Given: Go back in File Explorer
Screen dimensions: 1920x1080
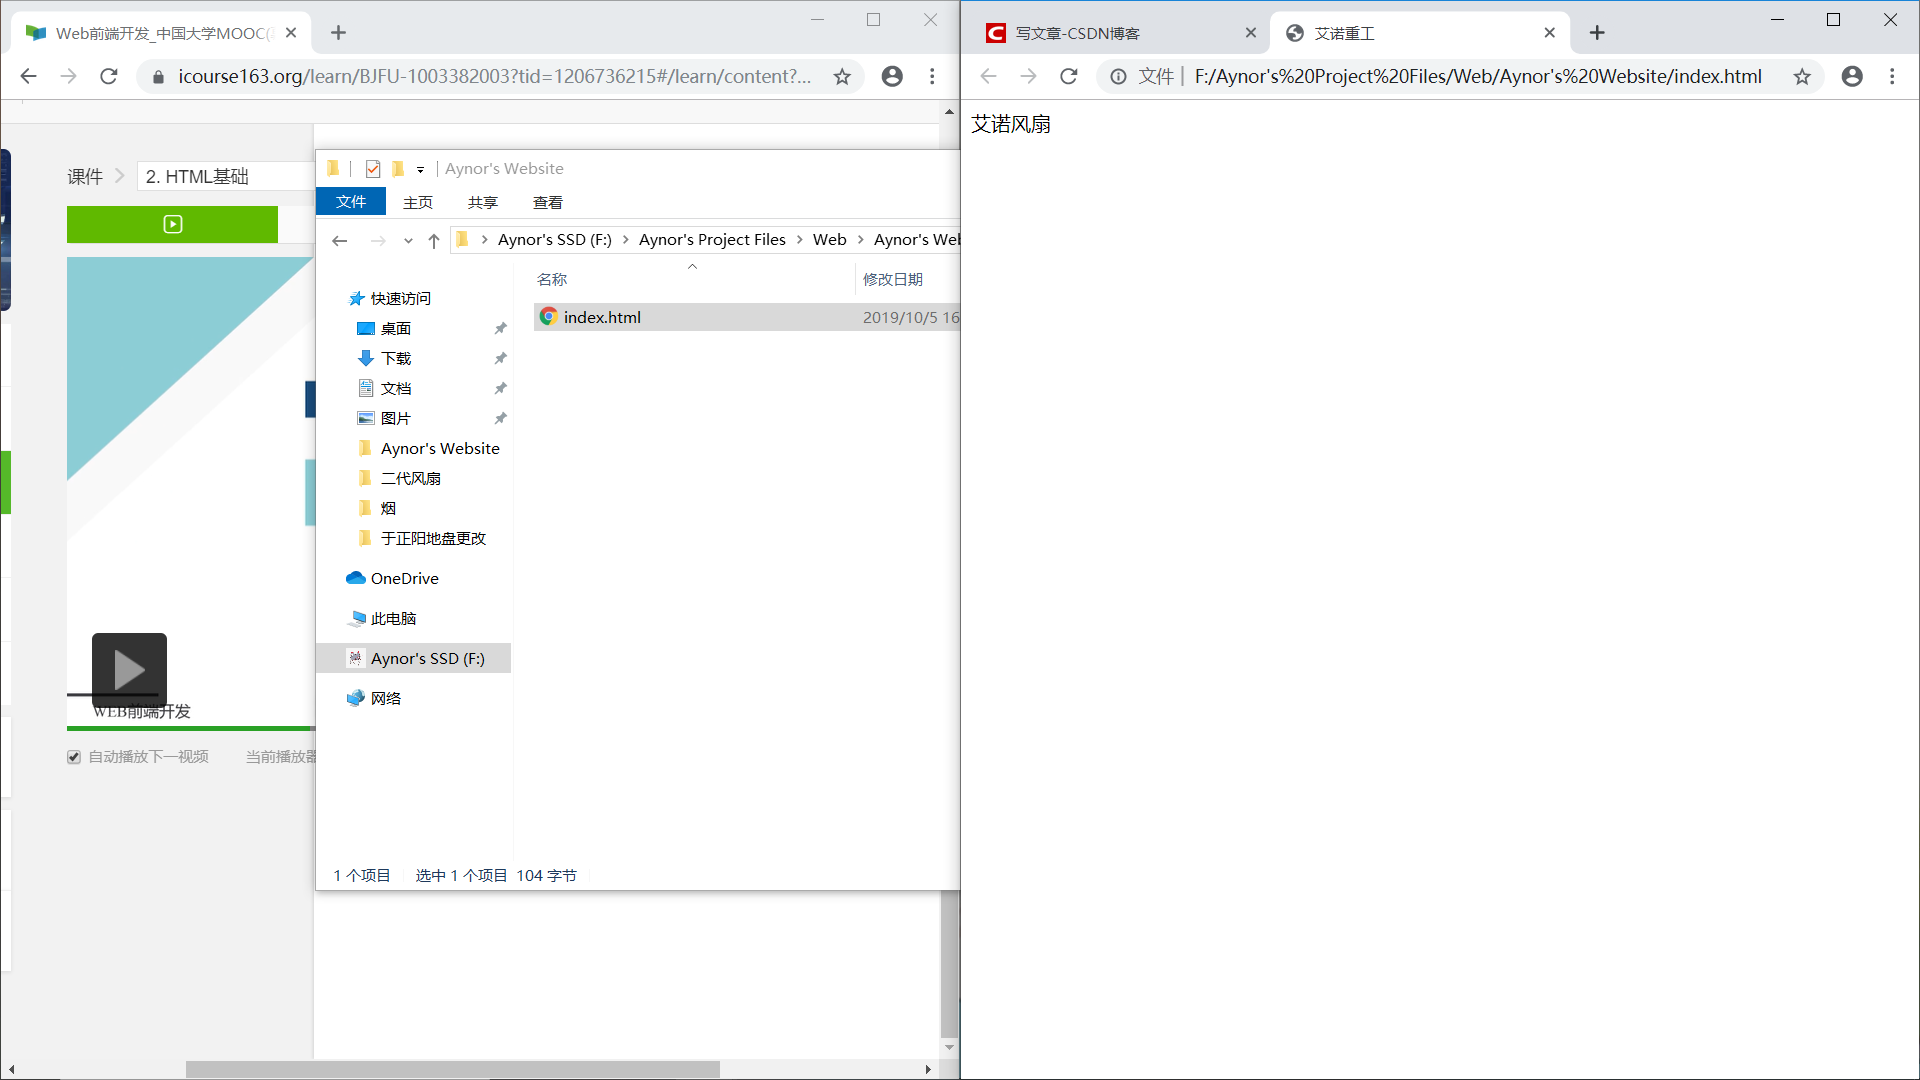Looking at the screenshot, I should (x=340, y=240).
